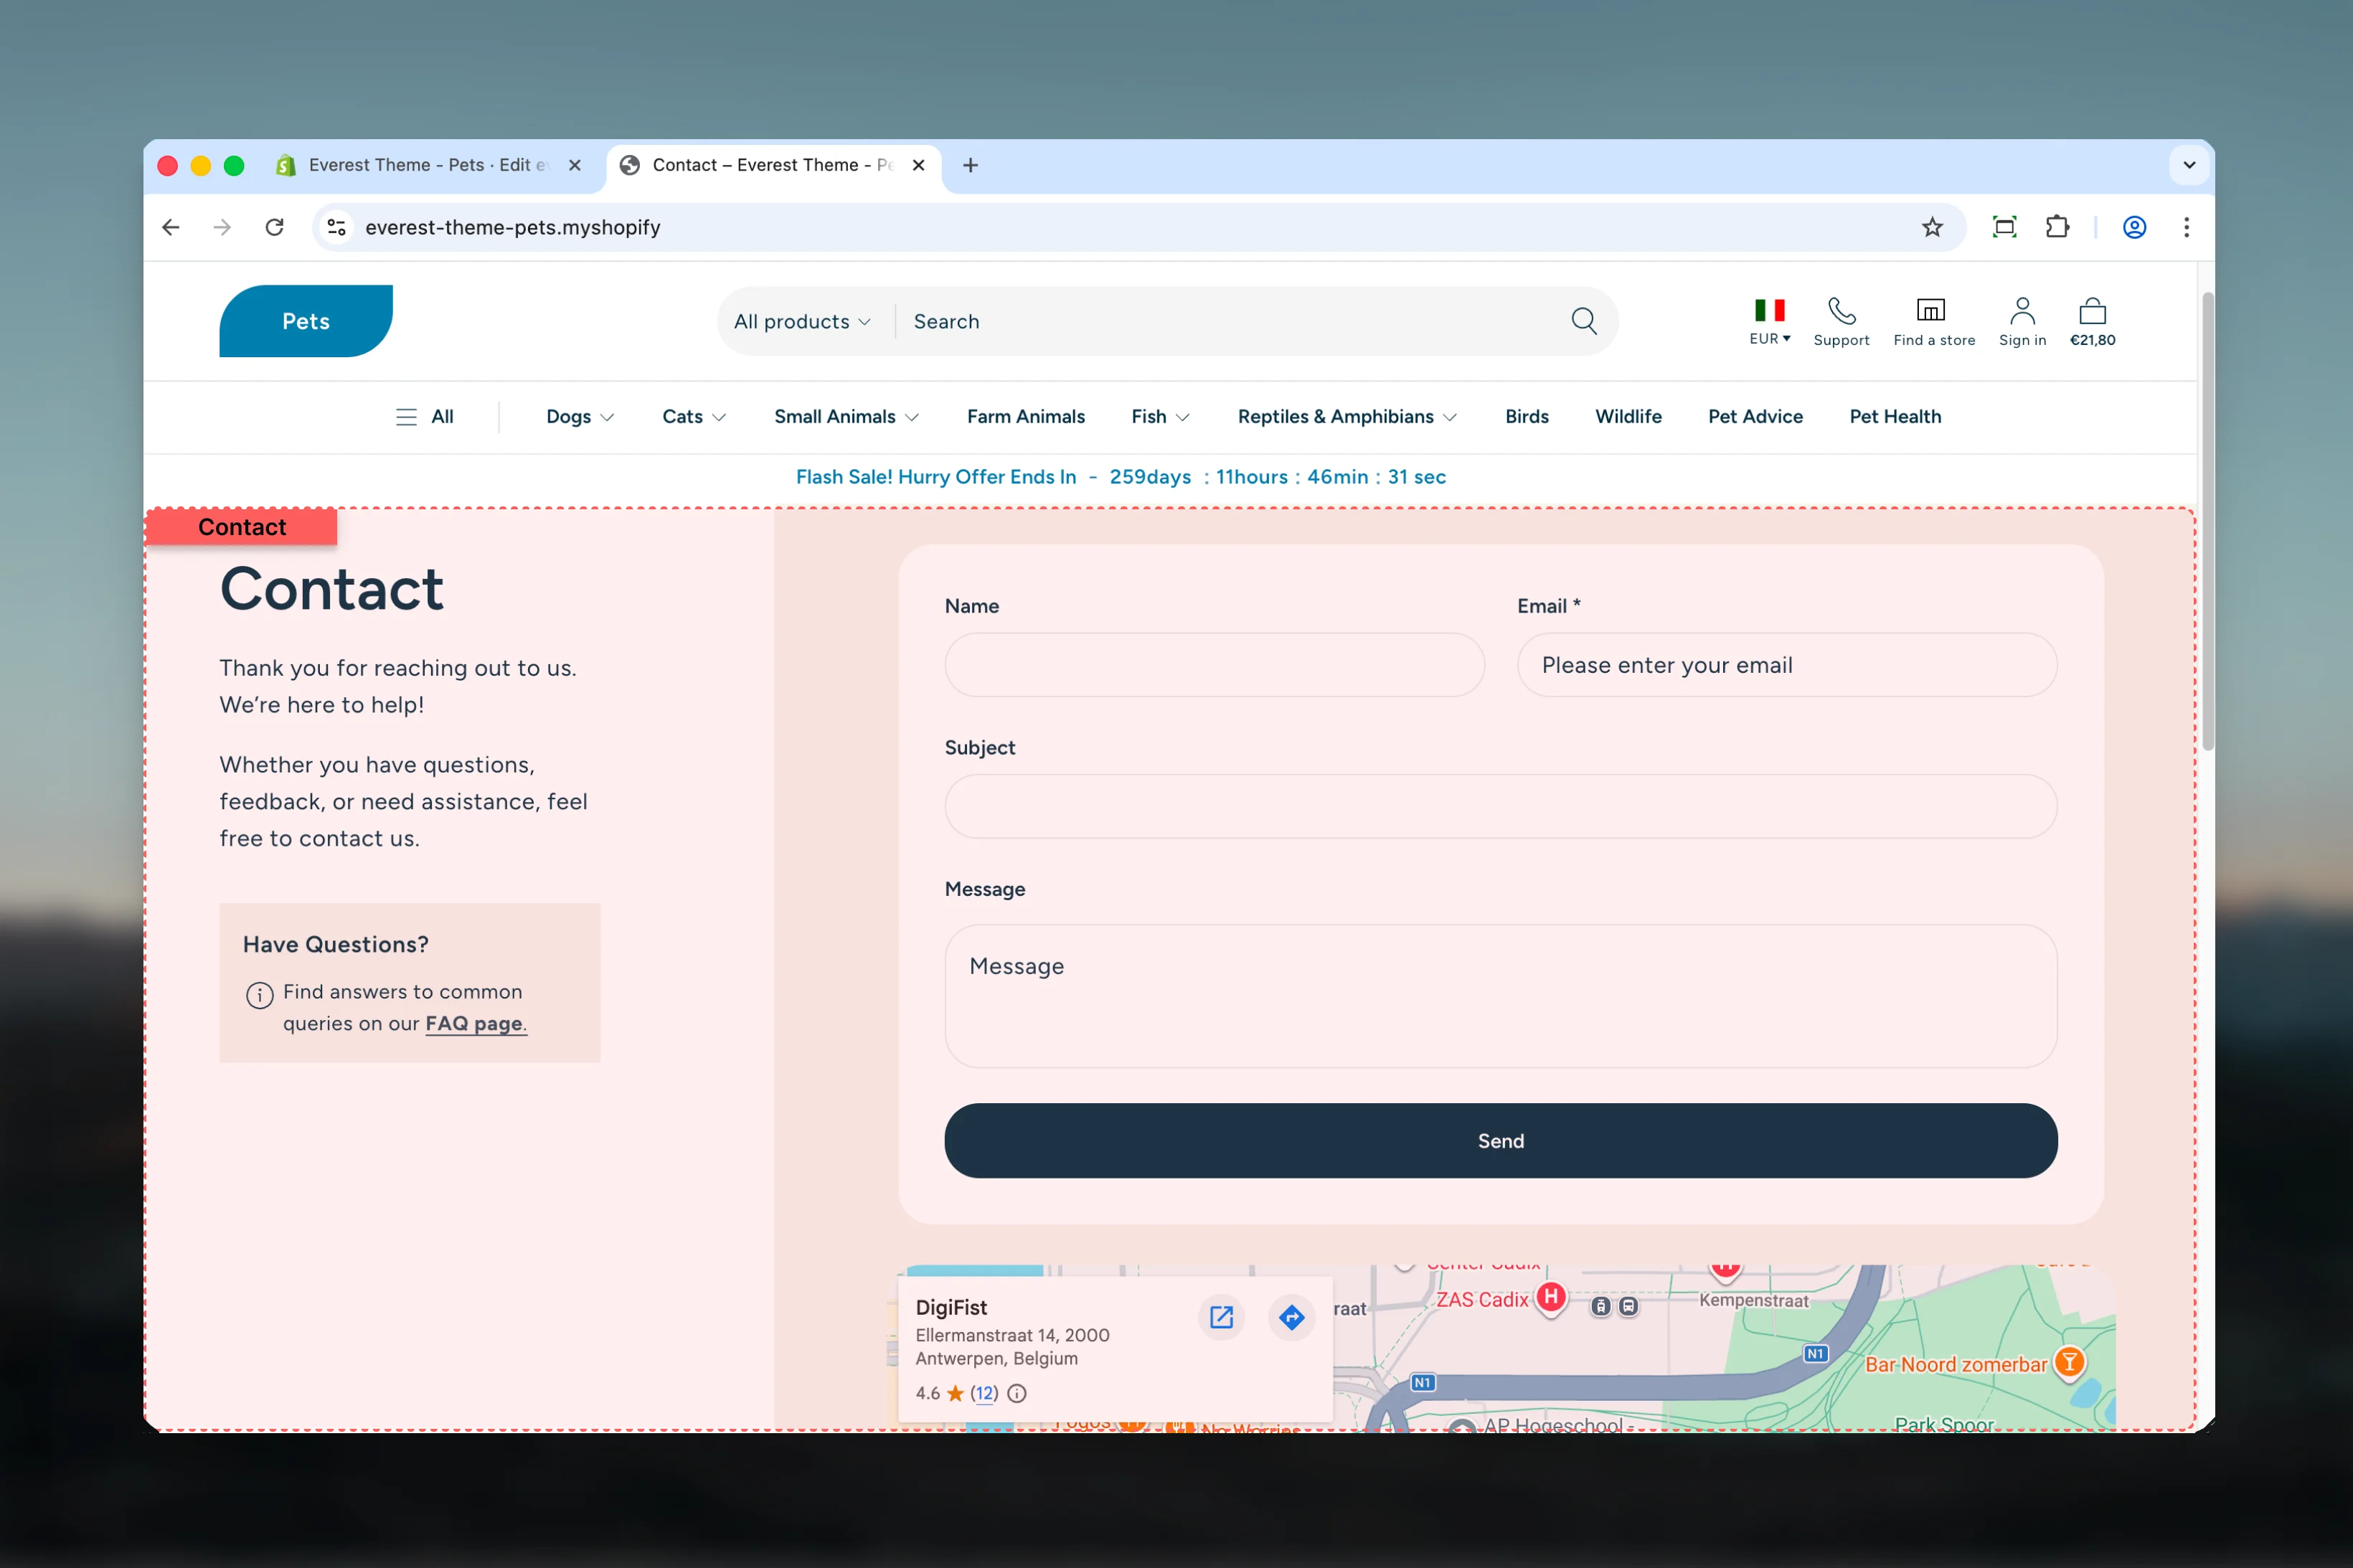Open the browser extensions puzzle icon
The image size is (2353, 1568).
tap(2057, 227)
